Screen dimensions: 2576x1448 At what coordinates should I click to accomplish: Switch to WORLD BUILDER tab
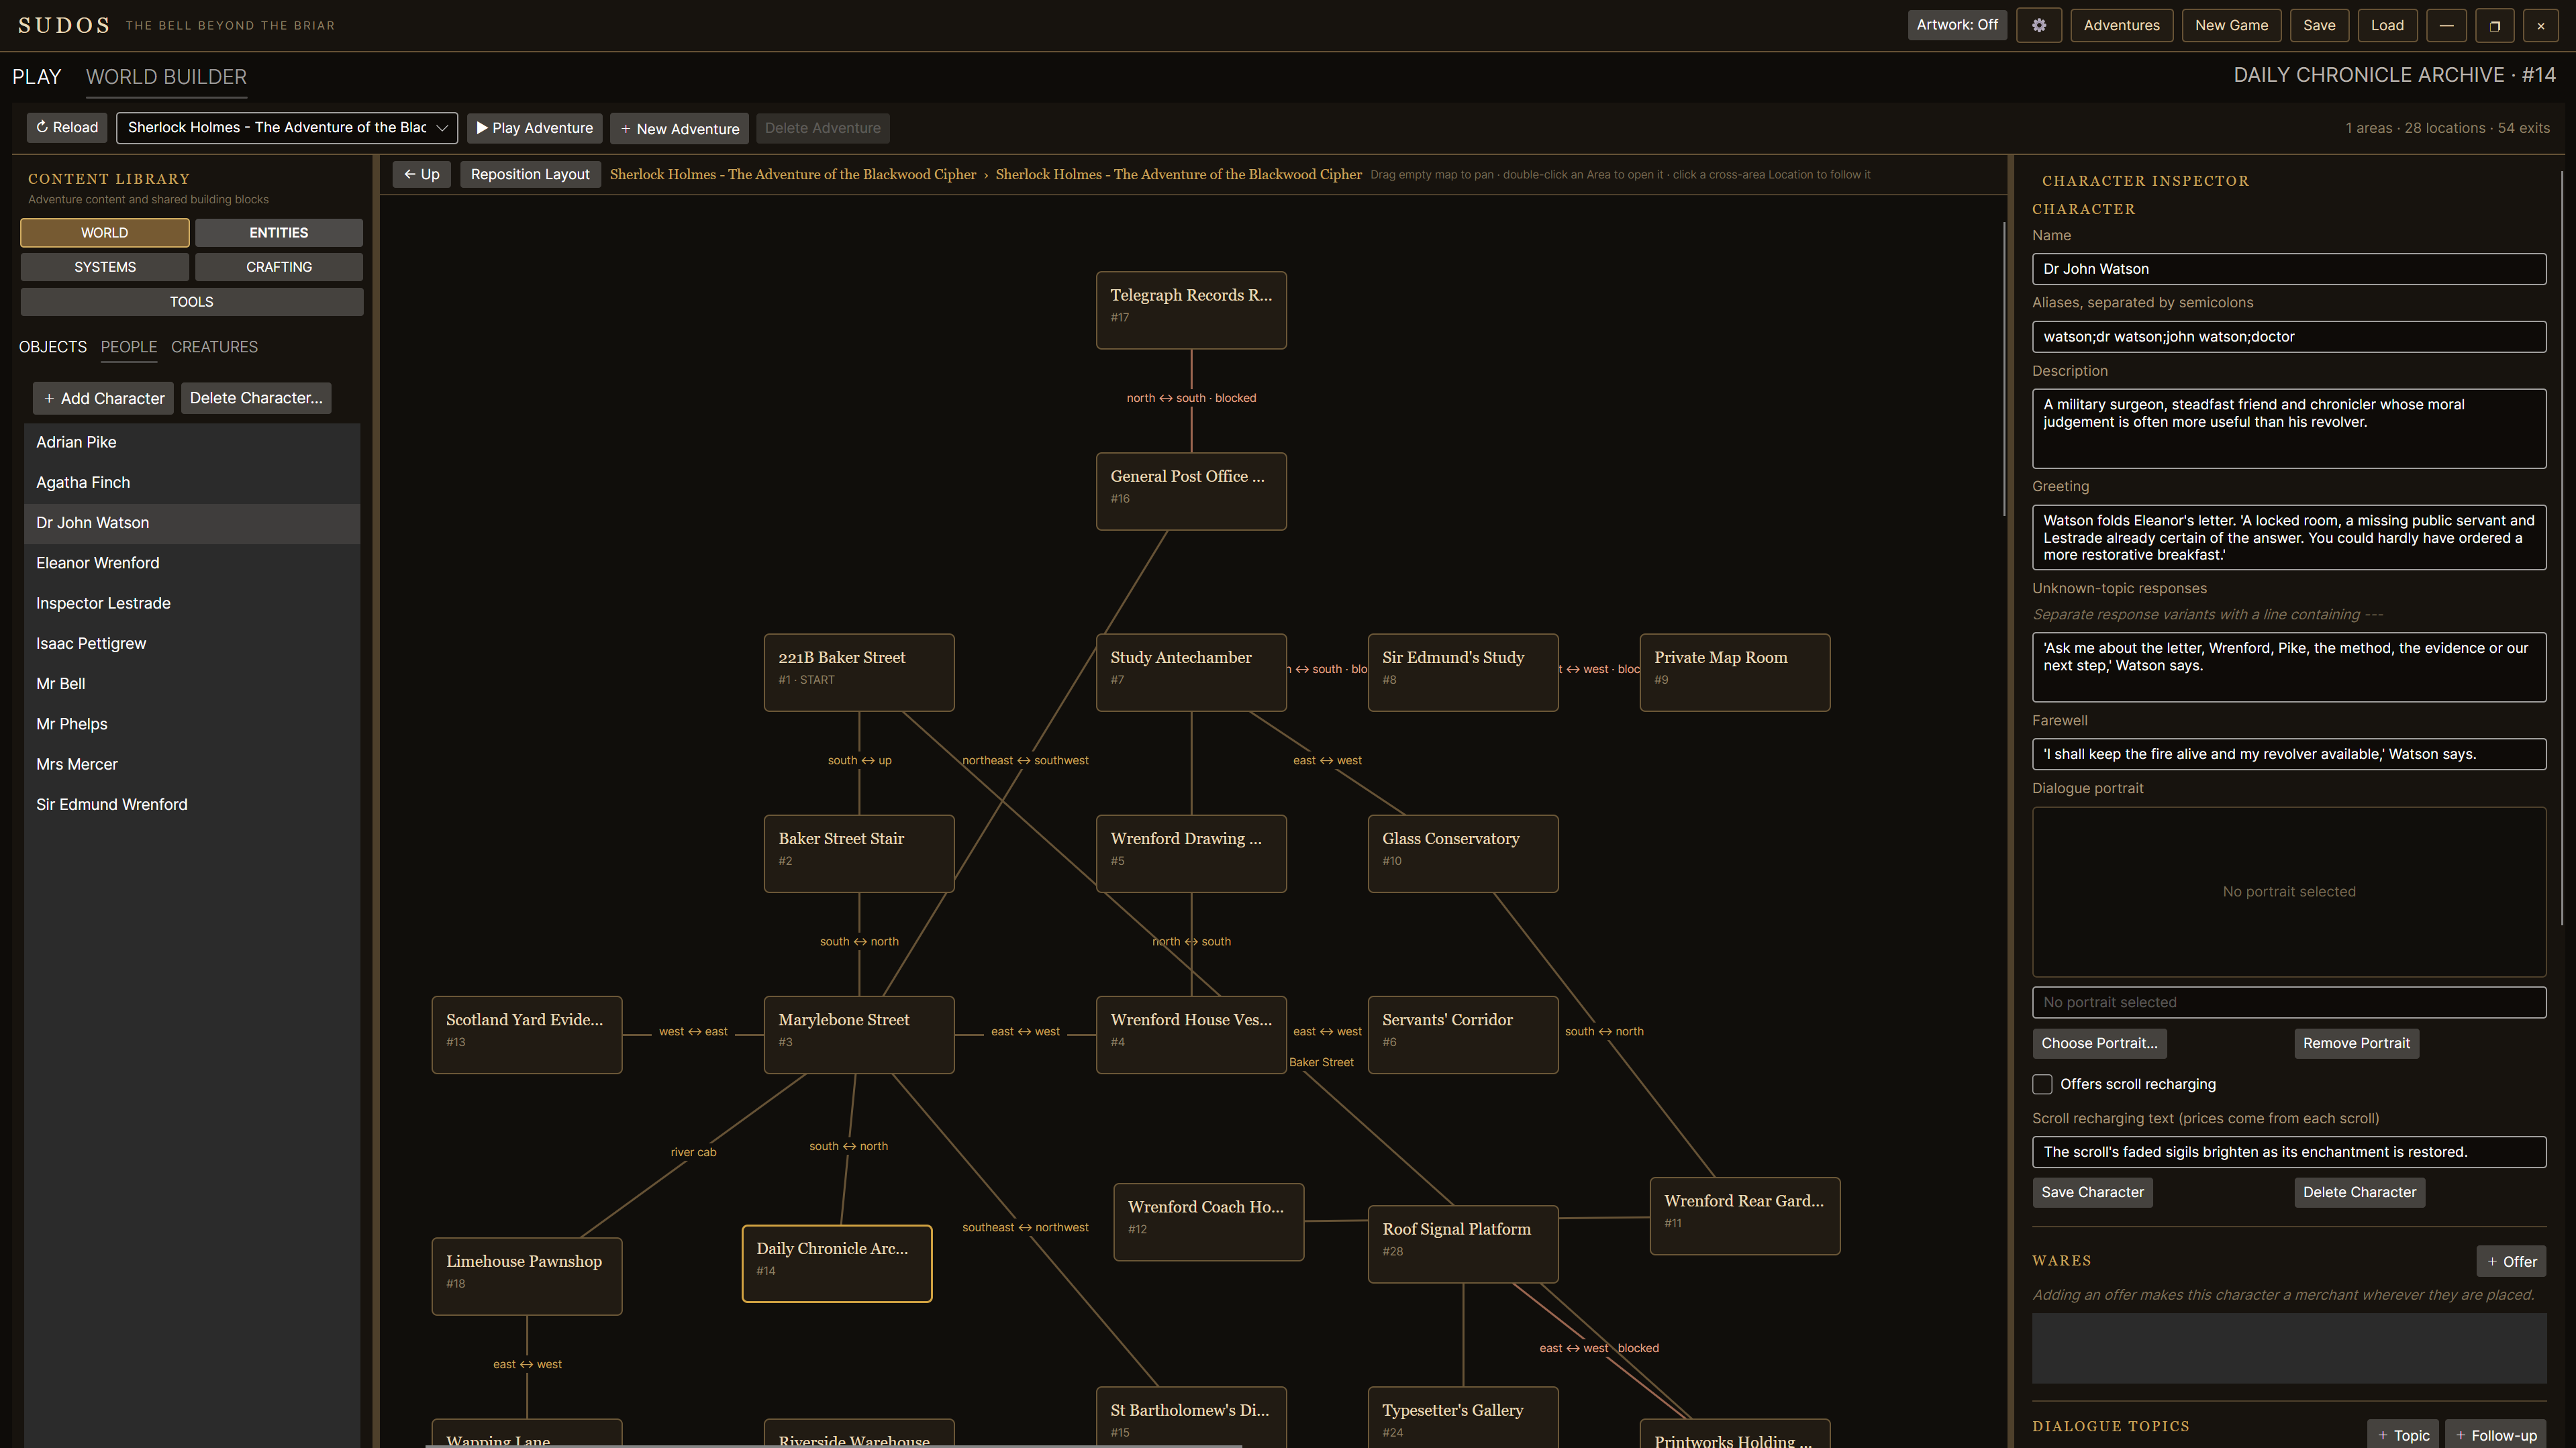coord(166,76)
